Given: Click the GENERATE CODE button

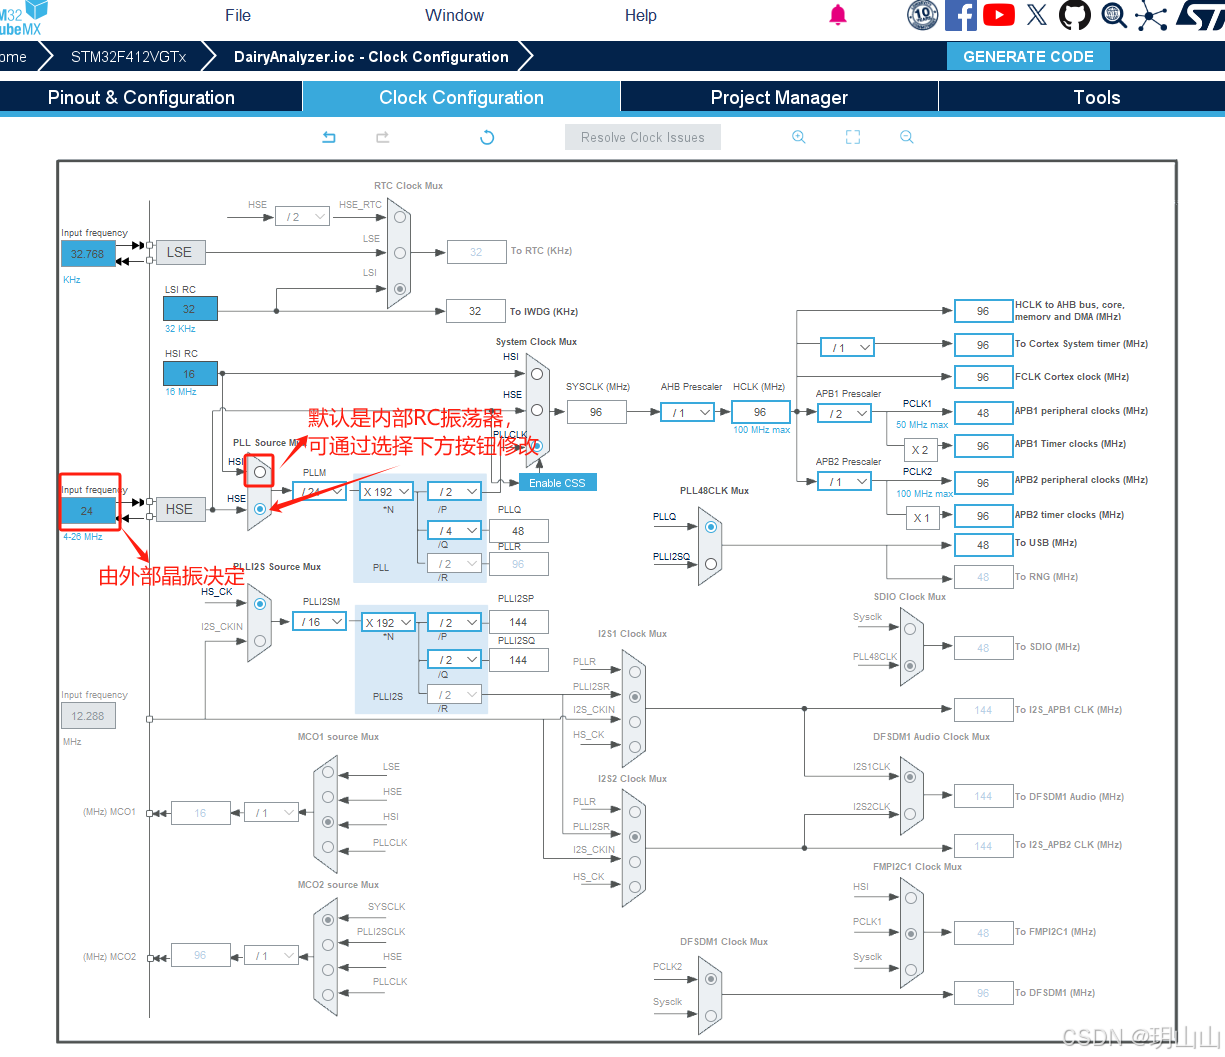Looking at the screenshot, I should click(x=1028, y=56).
